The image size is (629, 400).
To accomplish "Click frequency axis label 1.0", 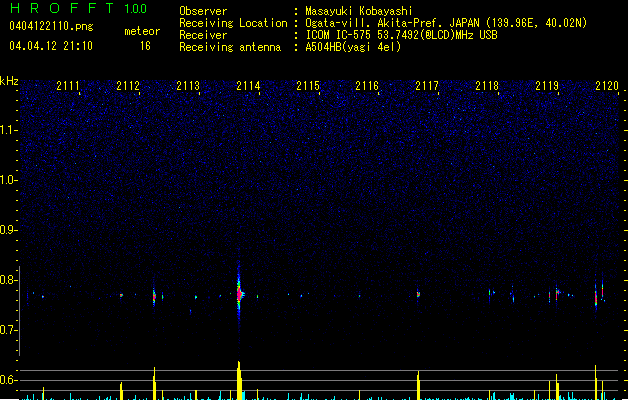I will pyautogui.click(x=7, y=180).
